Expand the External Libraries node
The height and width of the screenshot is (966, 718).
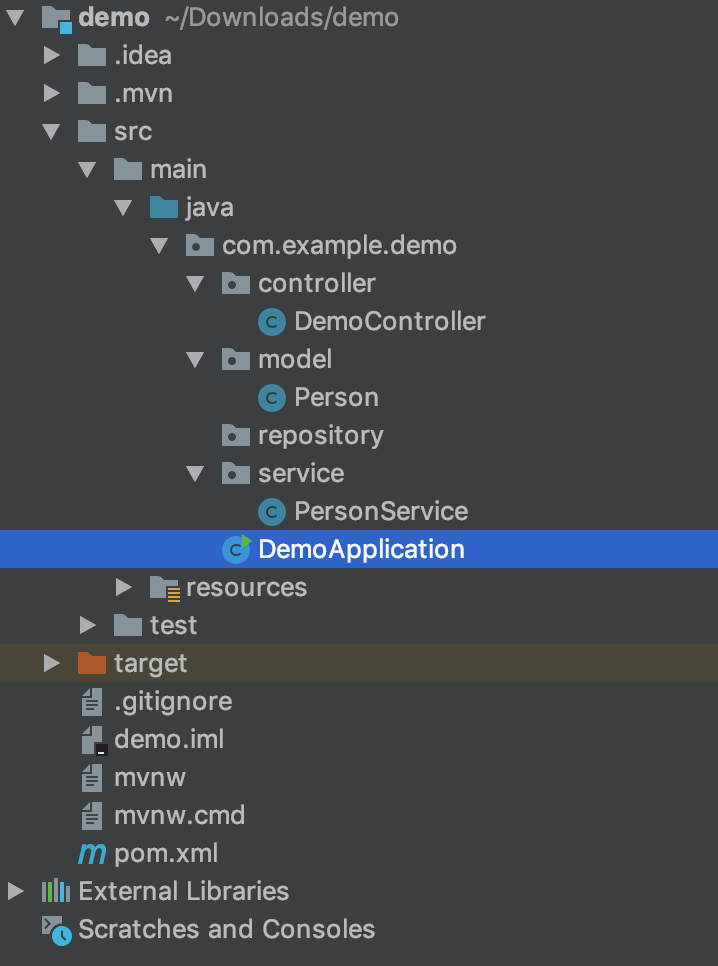[x=15, y=891]
